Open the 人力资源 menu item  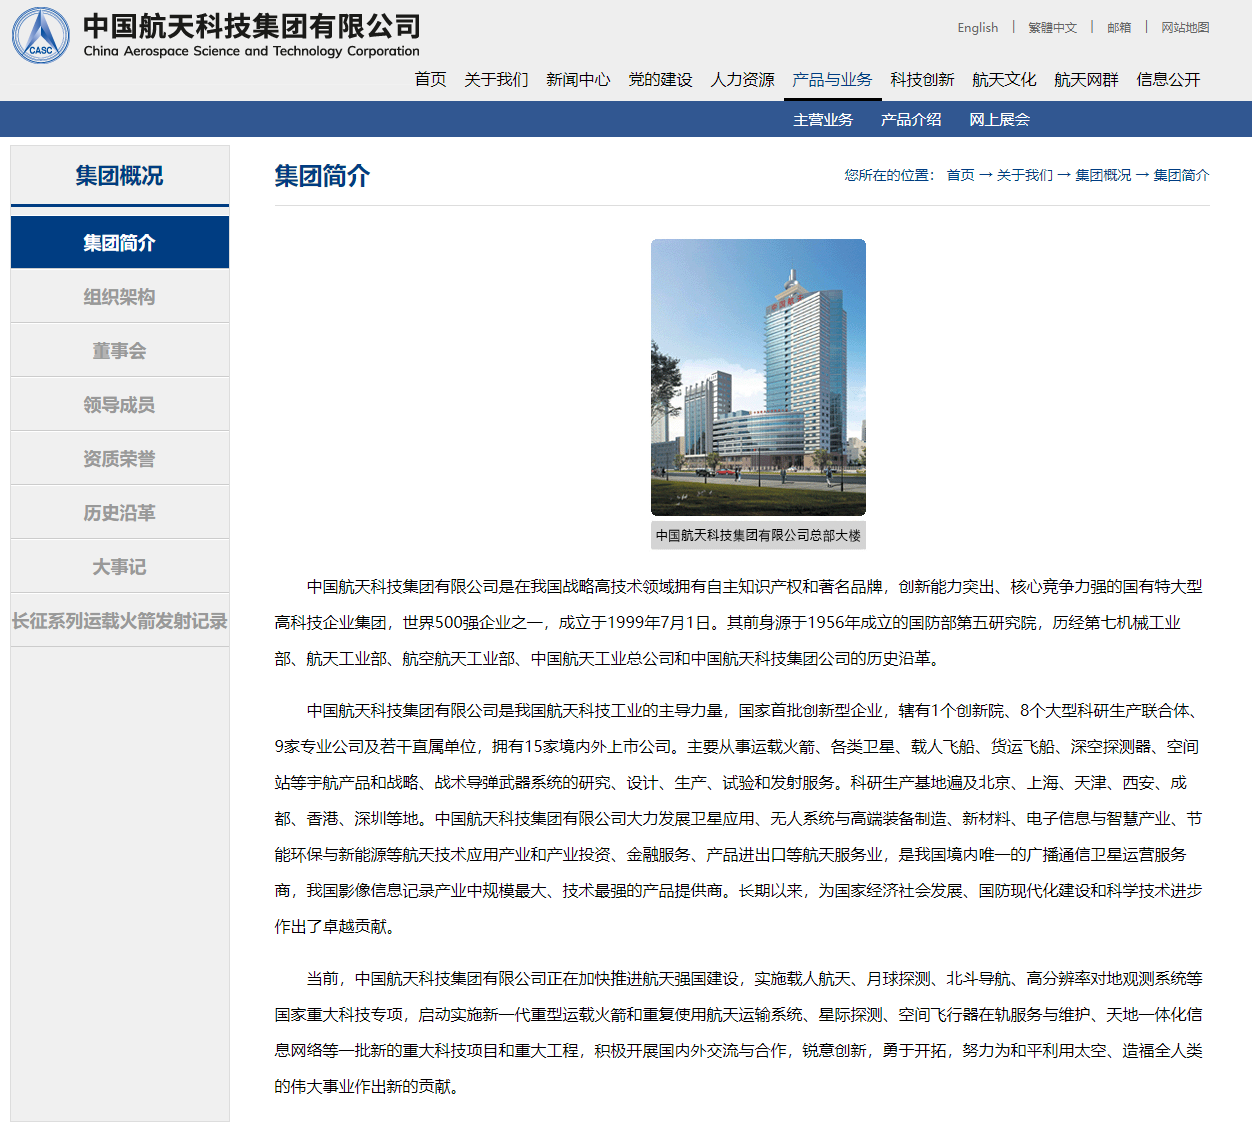742,80
